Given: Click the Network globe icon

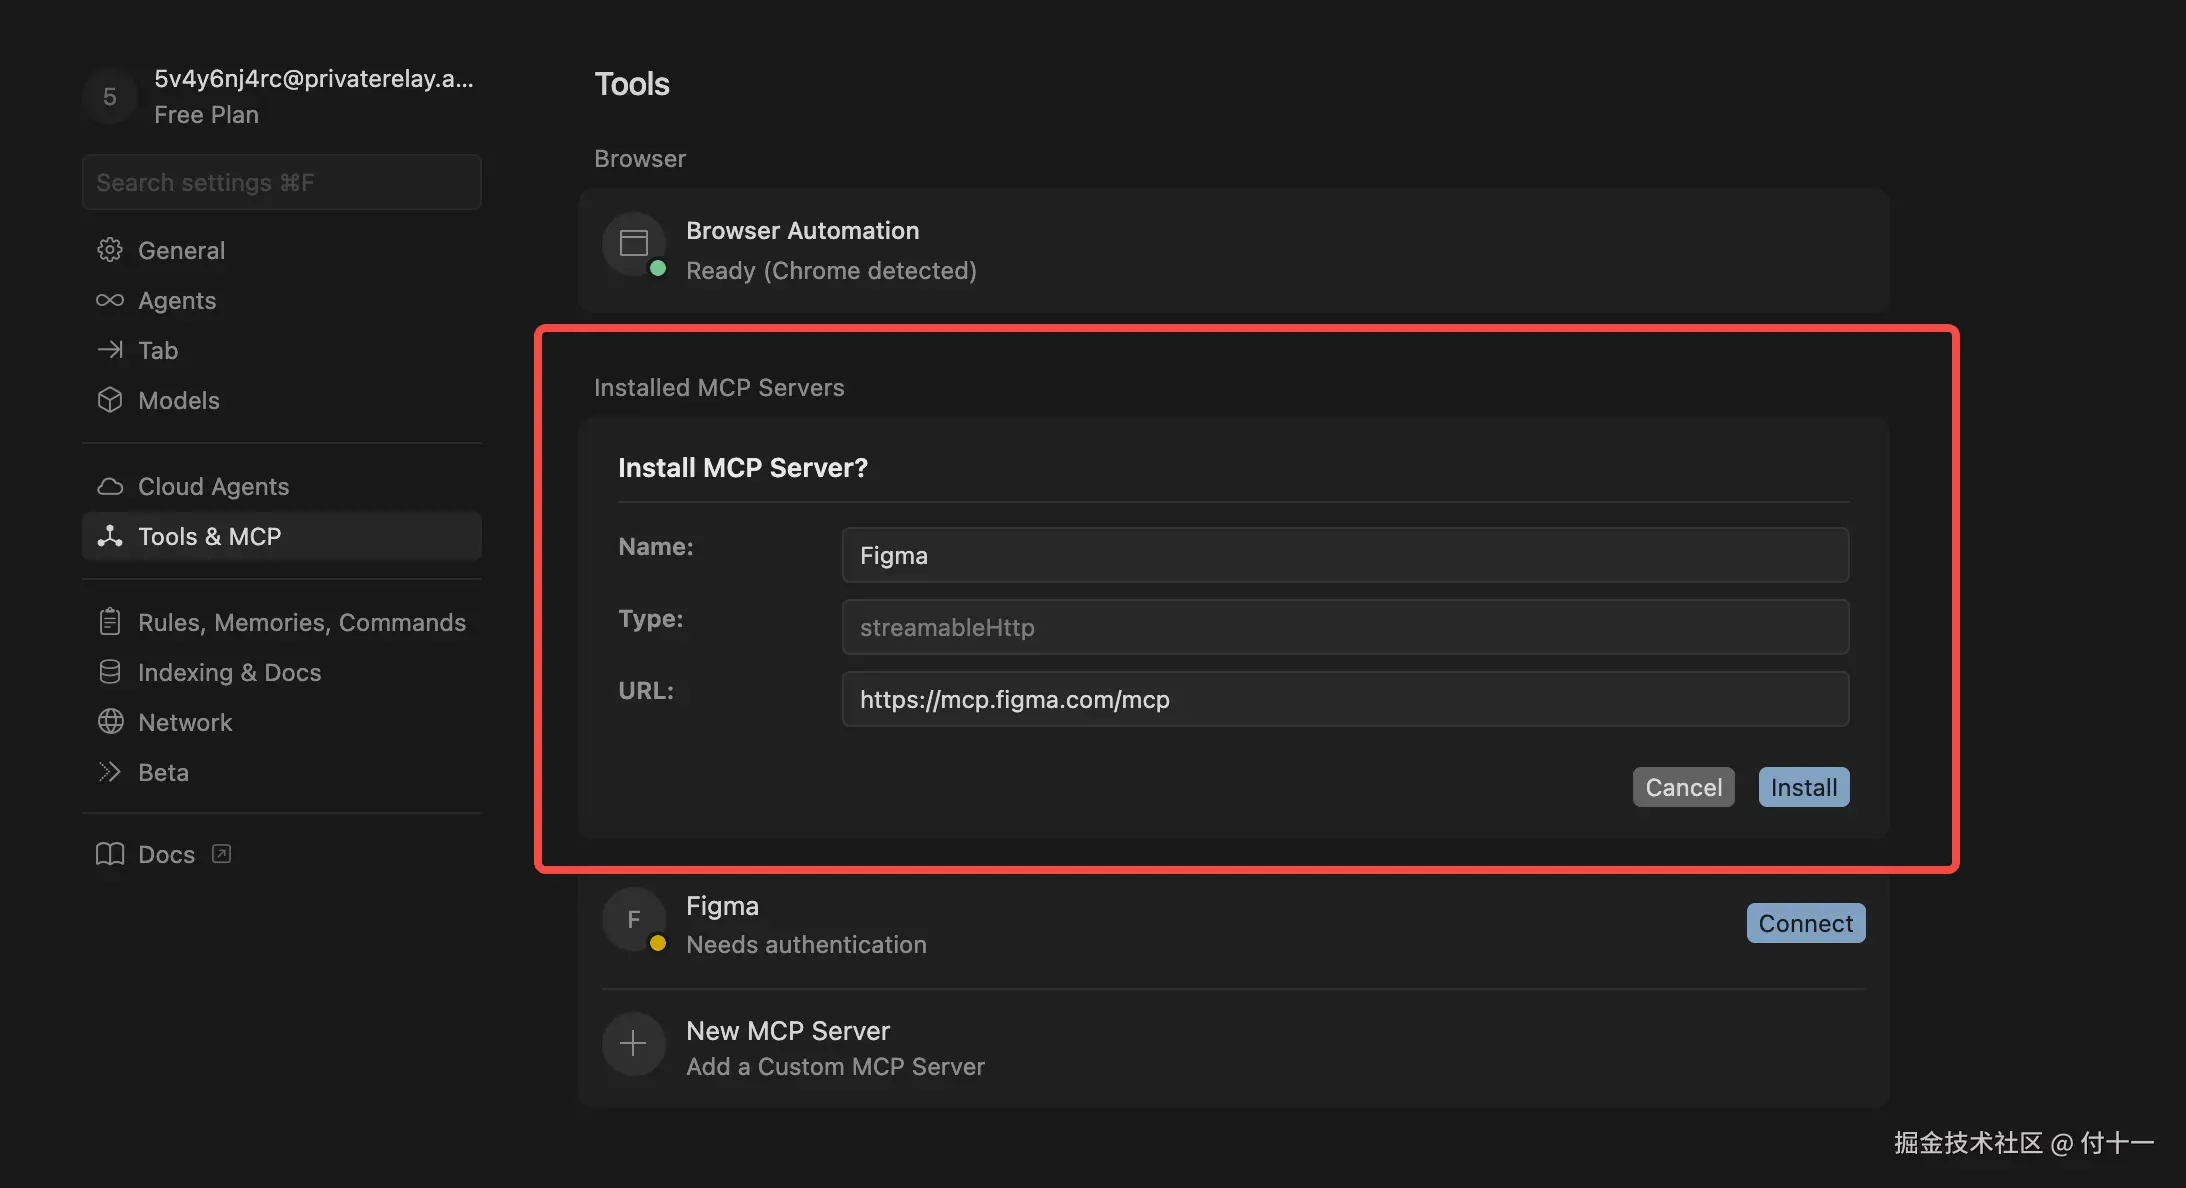Looking at the screenshot, I should pos(110,722).
